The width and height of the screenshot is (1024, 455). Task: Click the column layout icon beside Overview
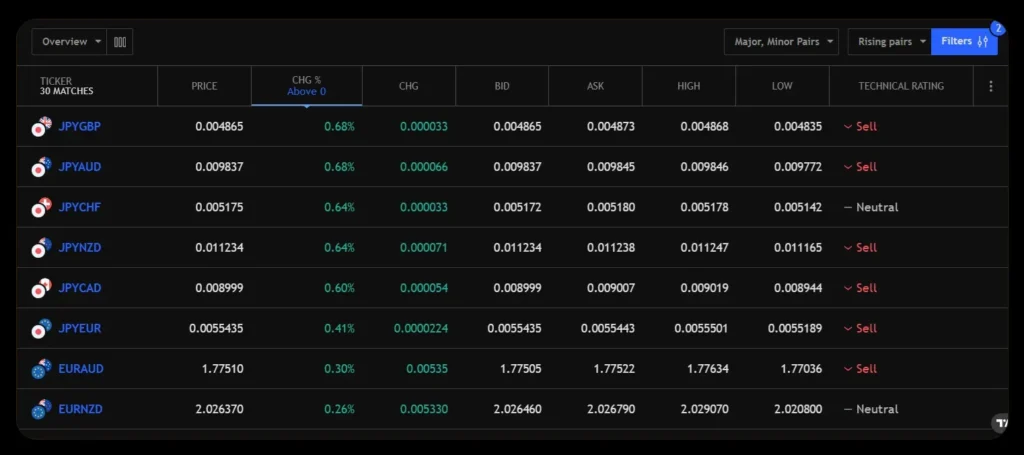click(x=120, y=42)
